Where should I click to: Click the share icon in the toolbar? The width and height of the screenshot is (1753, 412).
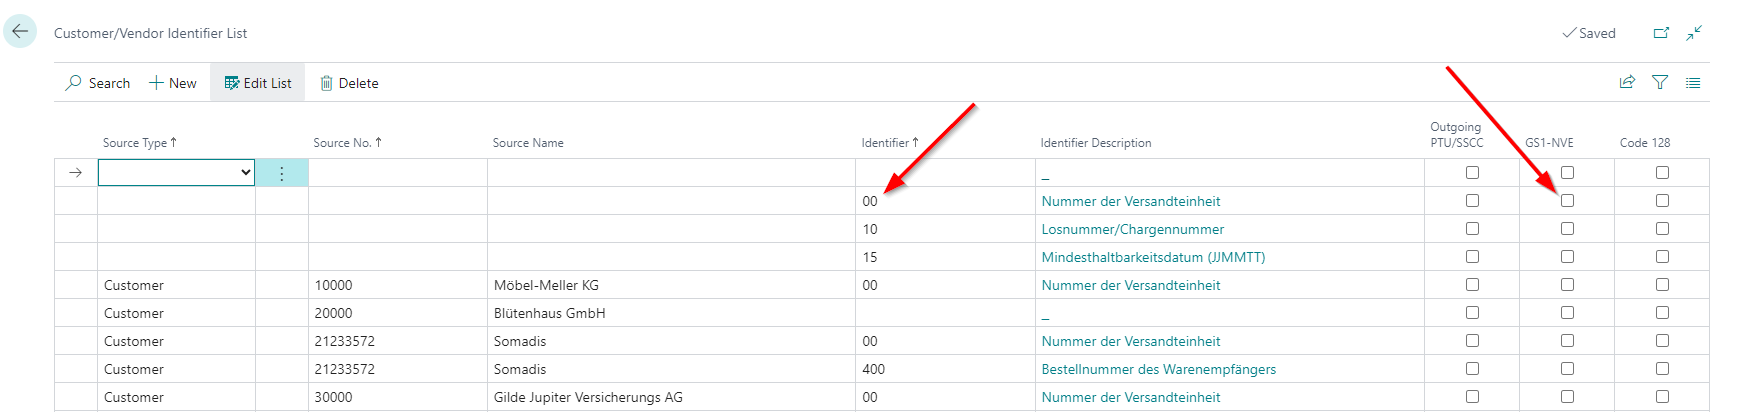(1627, 83)
